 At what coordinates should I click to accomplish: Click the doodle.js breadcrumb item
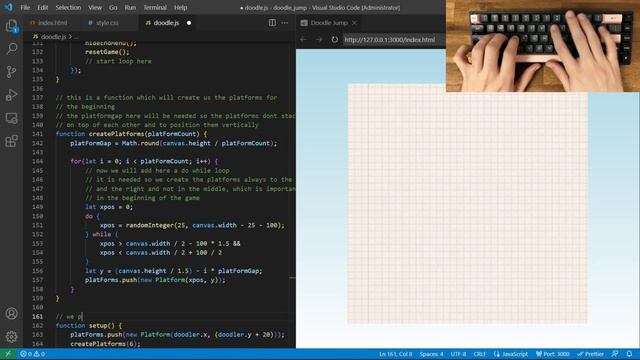pyautogui.click(x=53, y=36)
